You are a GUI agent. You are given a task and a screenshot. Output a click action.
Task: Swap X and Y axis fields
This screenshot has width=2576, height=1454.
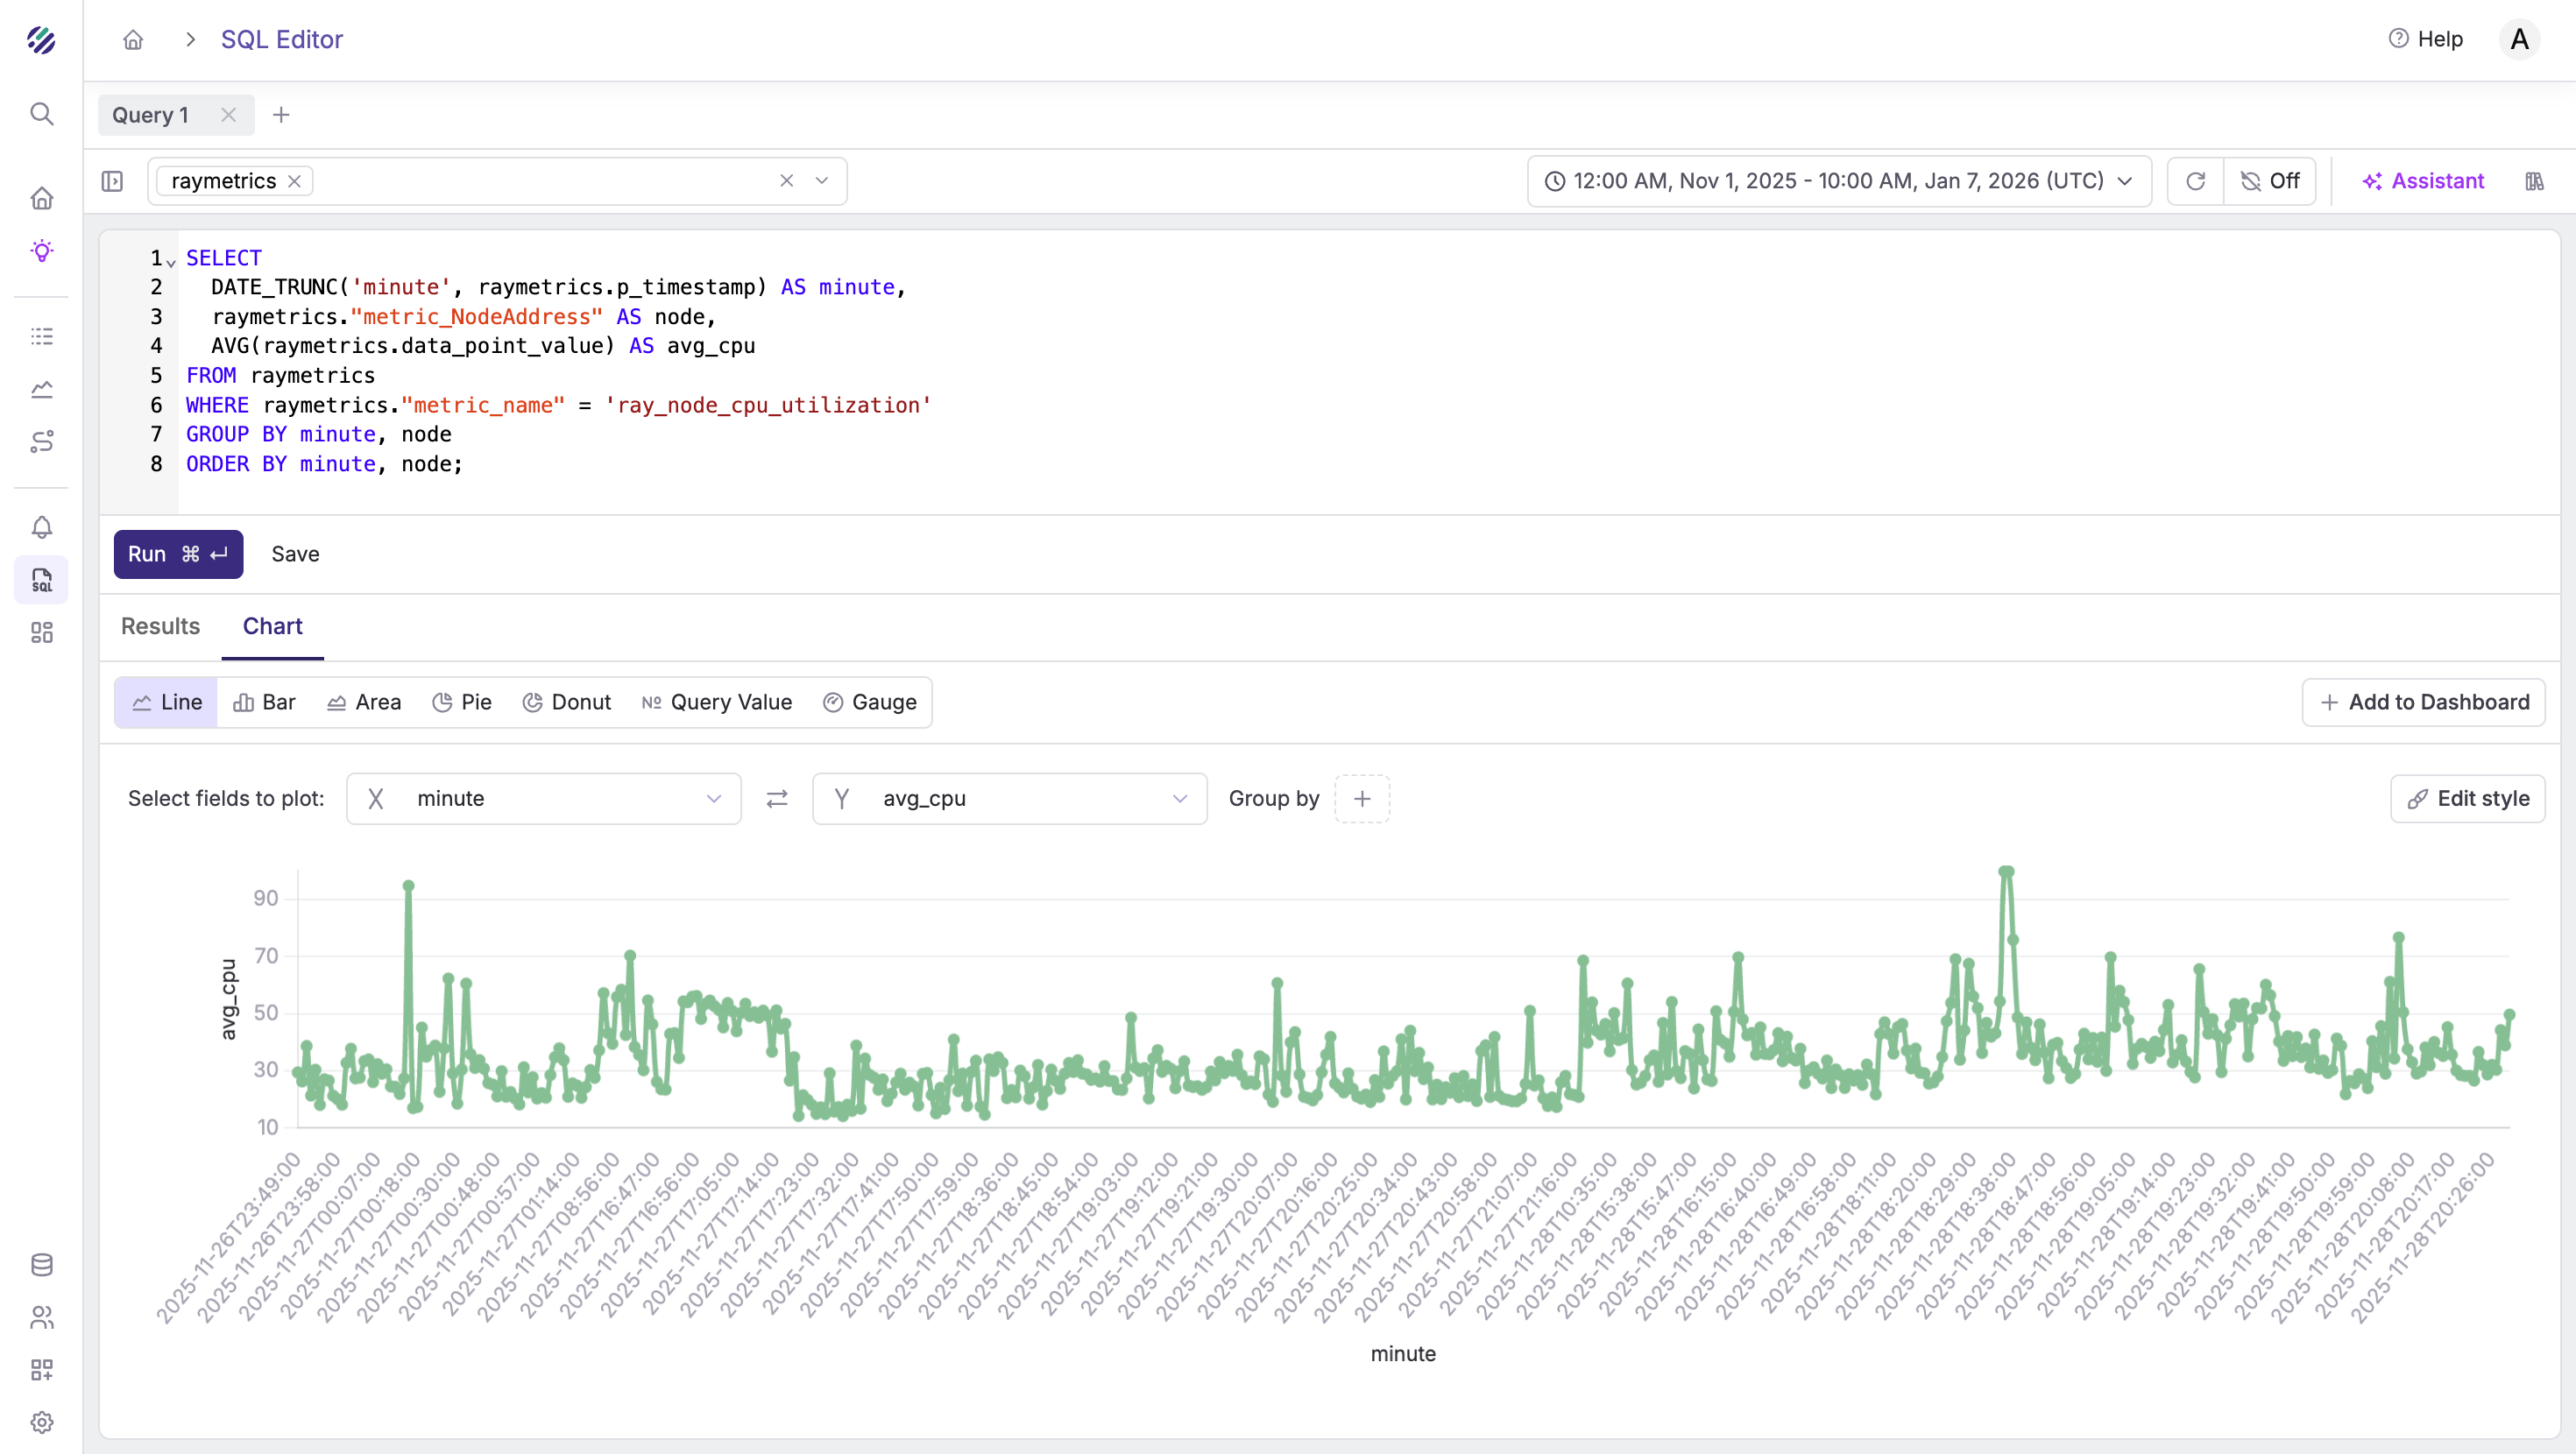pos(777,798)
